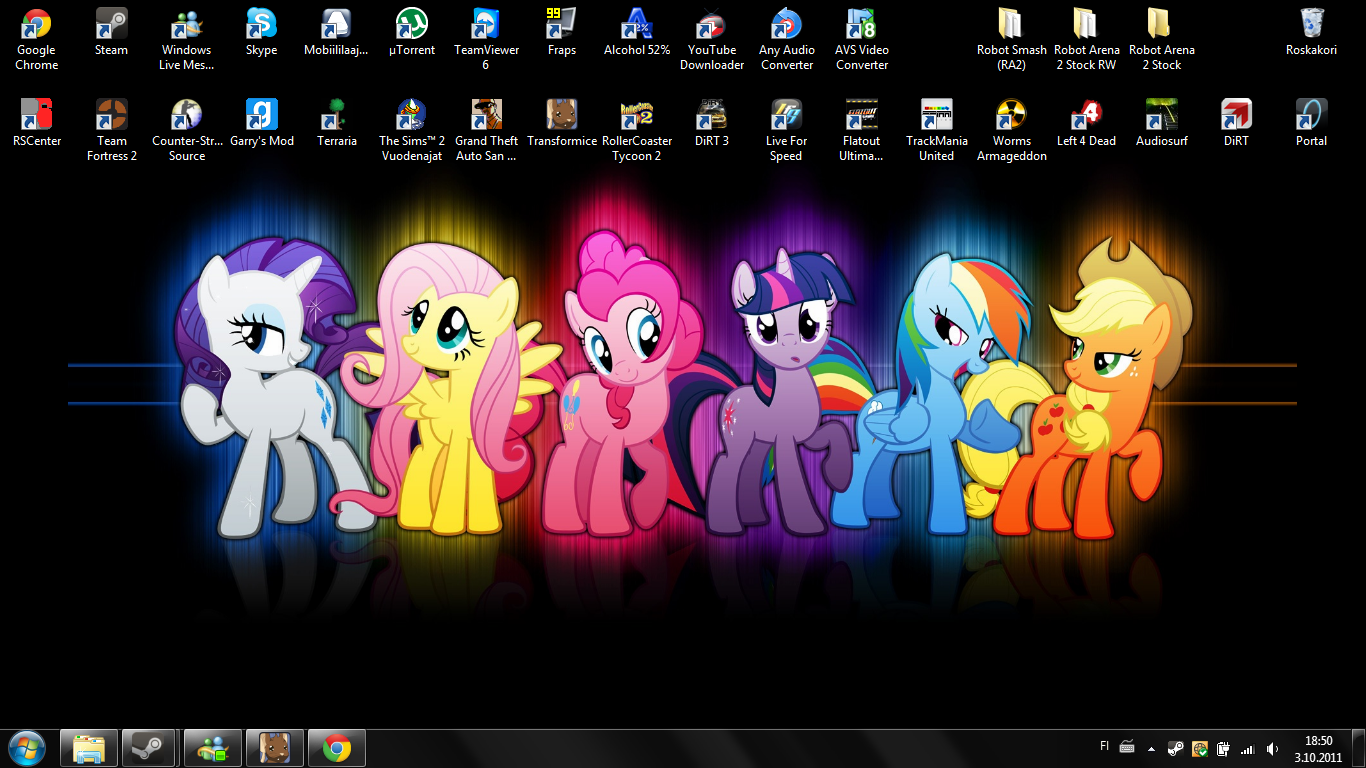Click the Show desktop button
The image size is (1366, 768).
(x=1358, y=748)
